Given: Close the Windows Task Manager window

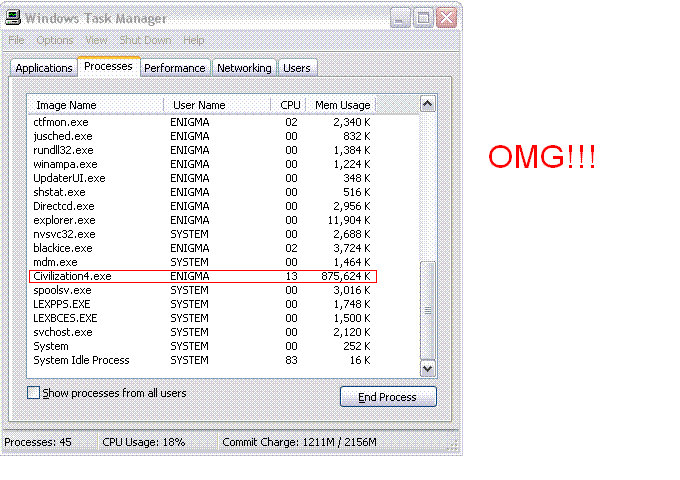Looking at the screenshot, I should pyautogui.click(x=446, y=18).
